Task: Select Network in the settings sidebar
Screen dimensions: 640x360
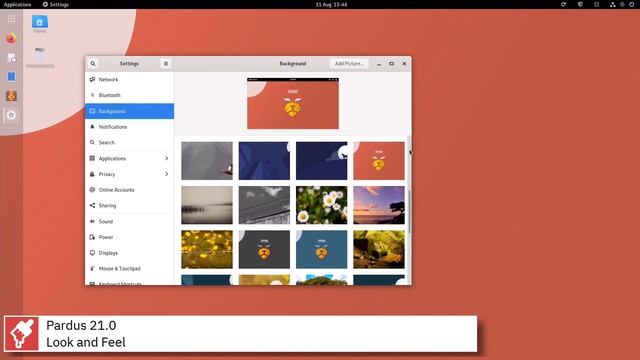Action: [129, 80]
